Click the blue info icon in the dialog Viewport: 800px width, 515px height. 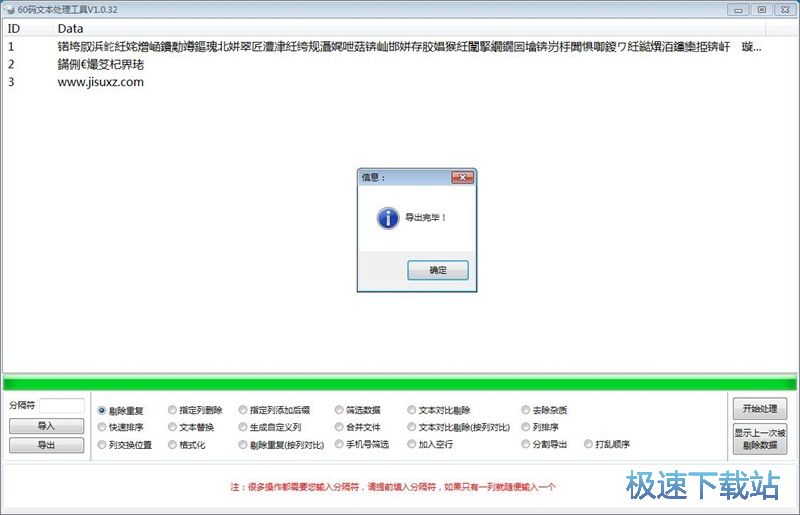[388, 218]
